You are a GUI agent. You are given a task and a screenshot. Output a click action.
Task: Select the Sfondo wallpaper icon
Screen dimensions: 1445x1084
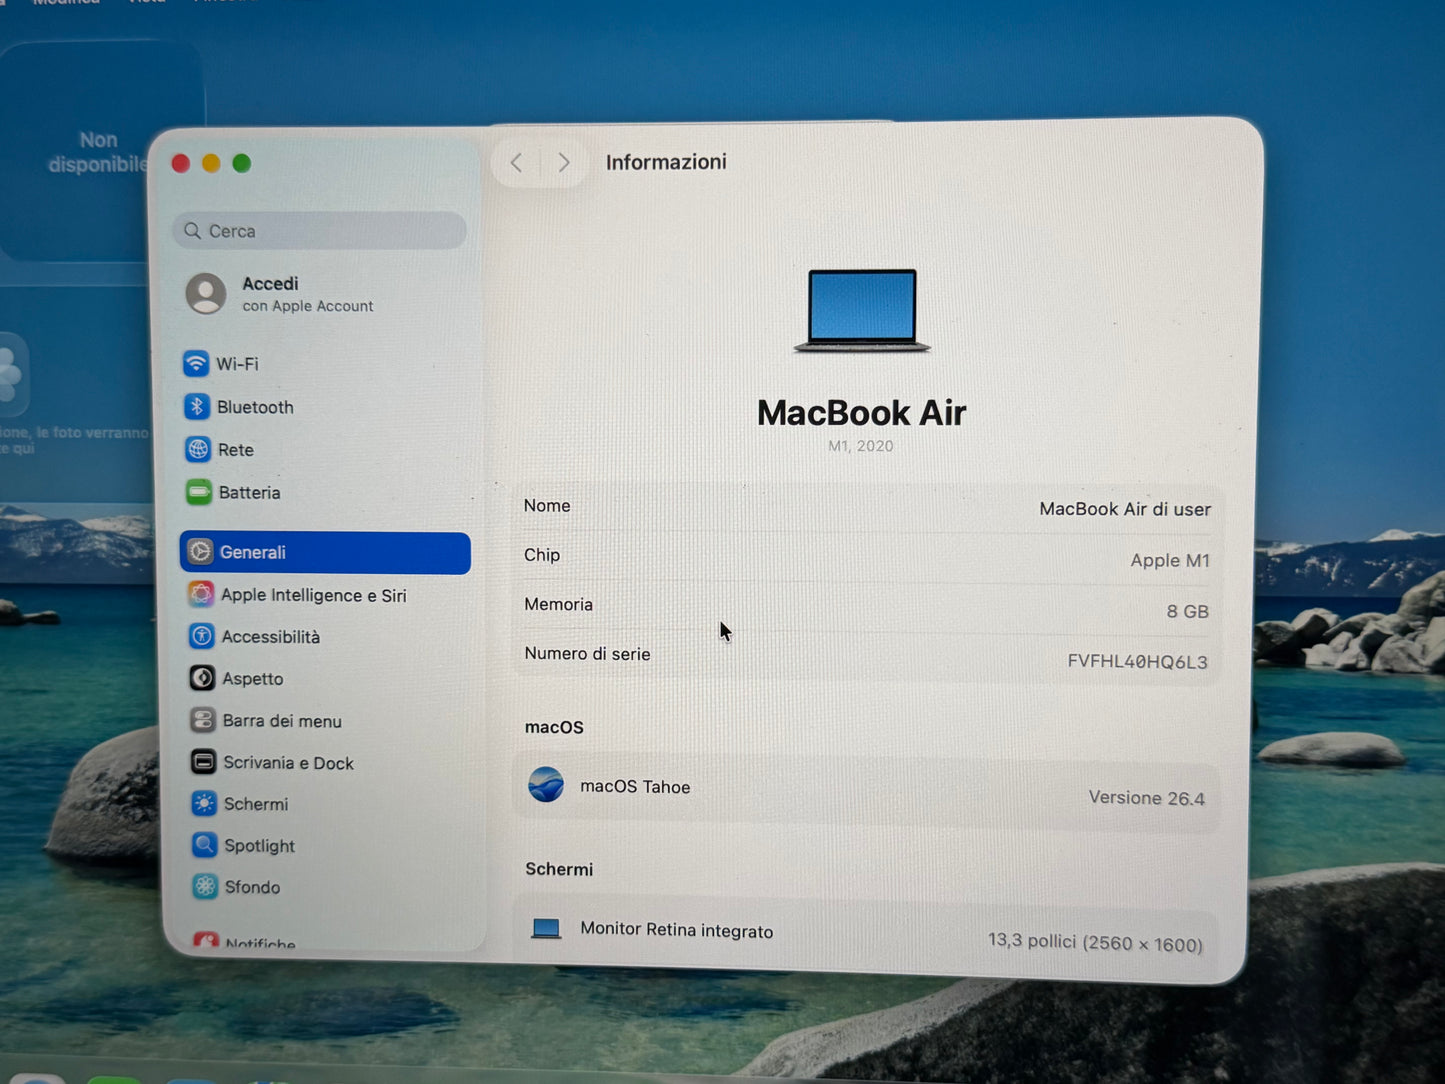coord(205,886)
